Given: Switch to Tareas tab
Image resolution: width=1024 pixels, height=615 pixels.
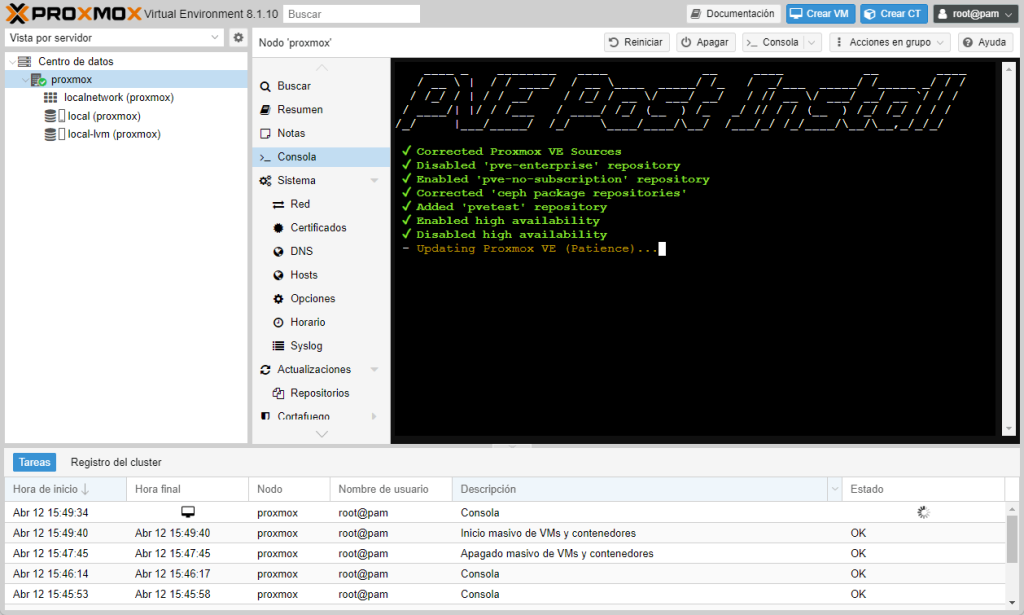Looking at the screenshot, I should point(35,462).
